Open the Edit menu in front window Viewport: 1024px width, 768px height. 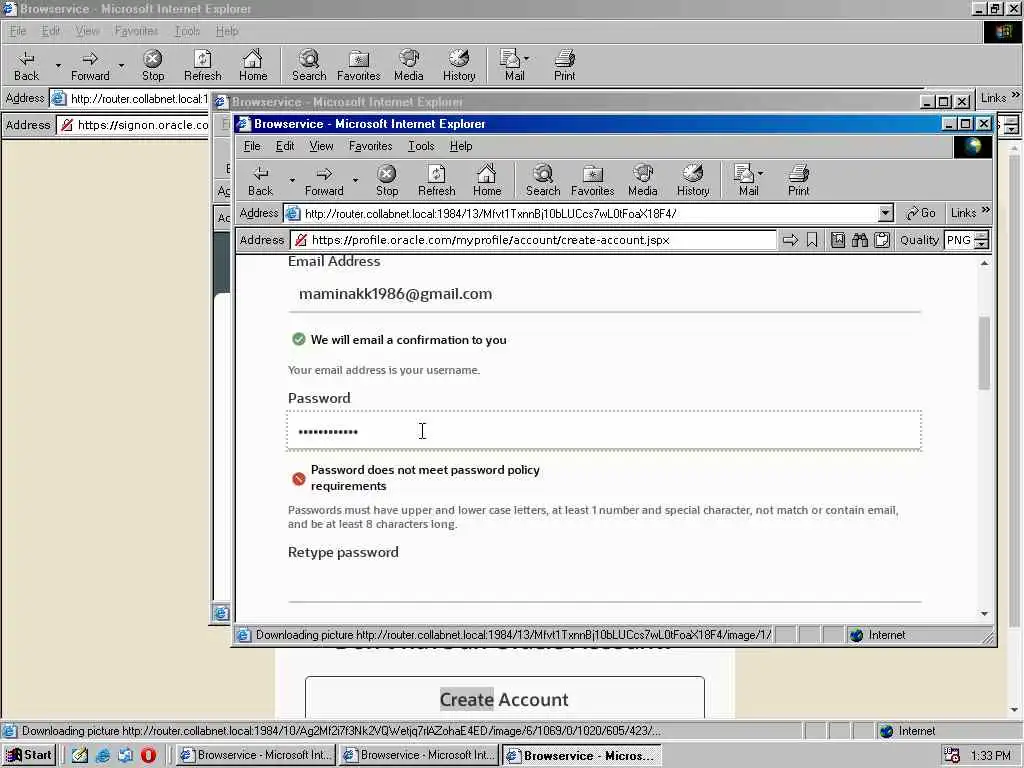(285, 146)
